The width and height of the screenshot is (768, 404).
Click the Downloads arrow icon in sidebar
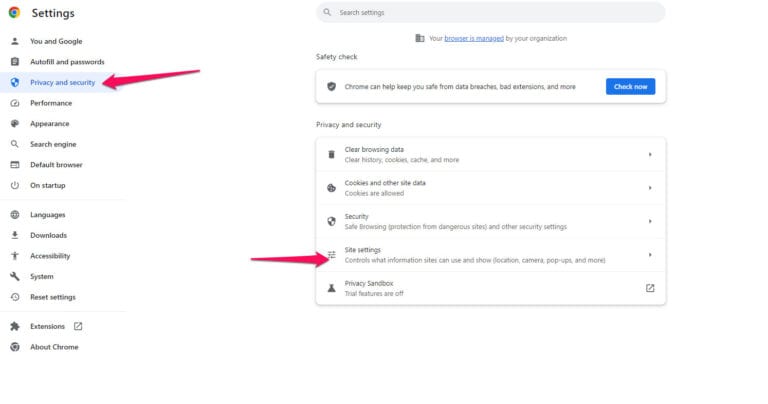click(x=14, y=235)
